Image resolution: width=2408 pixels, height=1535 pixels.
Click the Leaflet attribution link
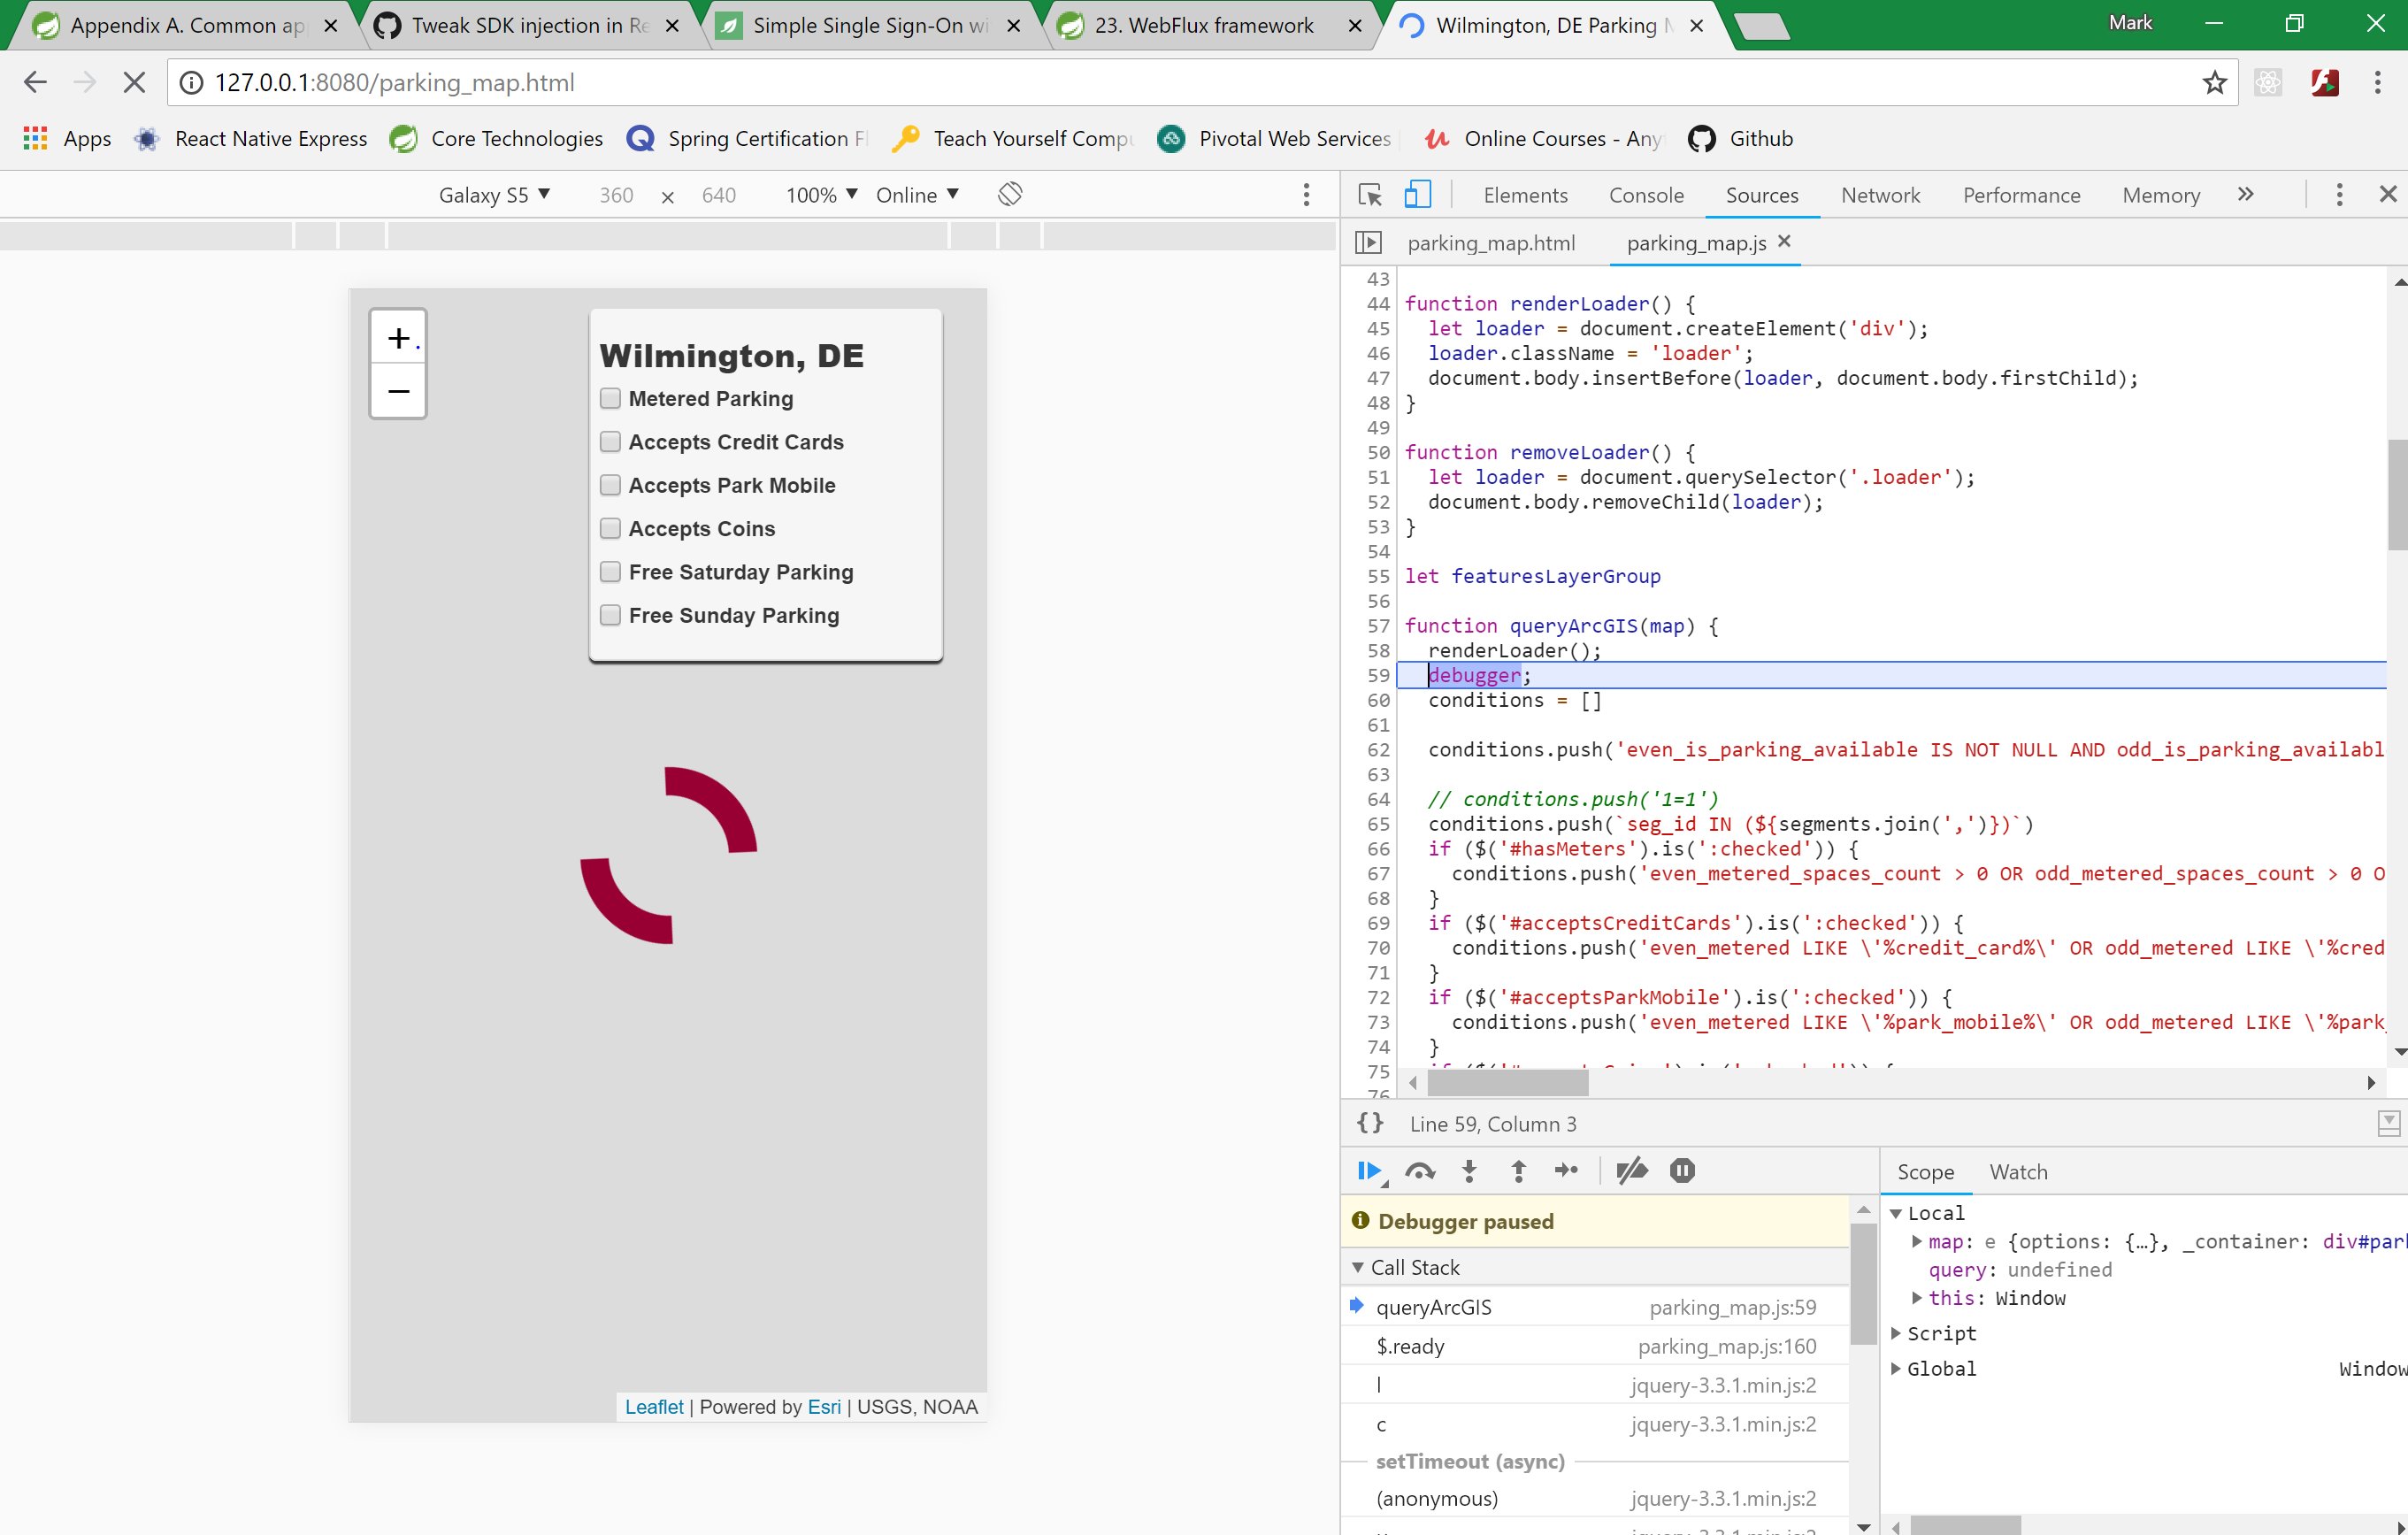(x=653, y=1406)
